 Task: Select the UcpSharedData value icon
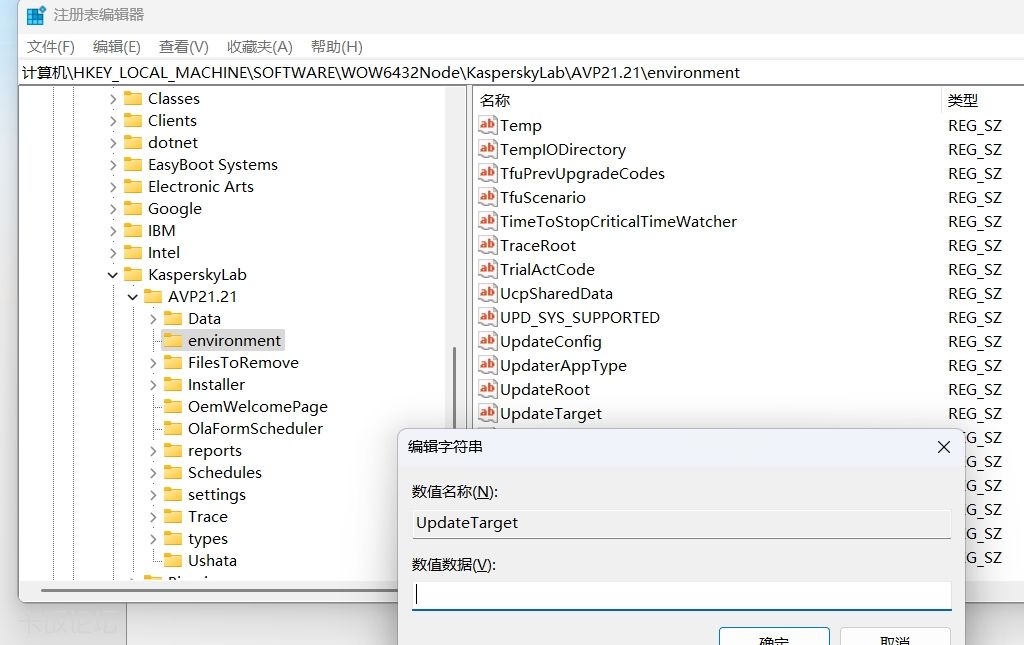[487, 293]
